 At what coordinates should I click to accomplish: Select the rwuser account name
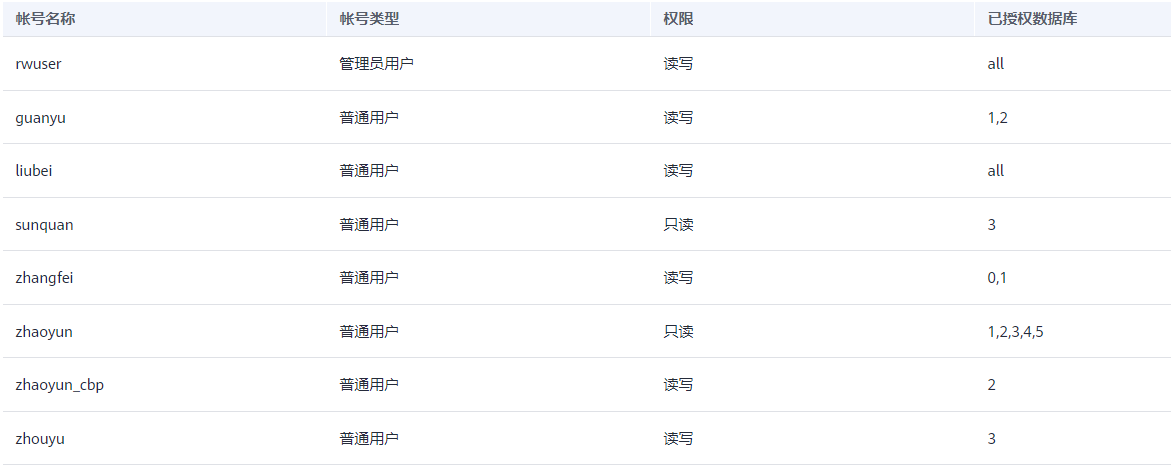(x=39, y=64)
